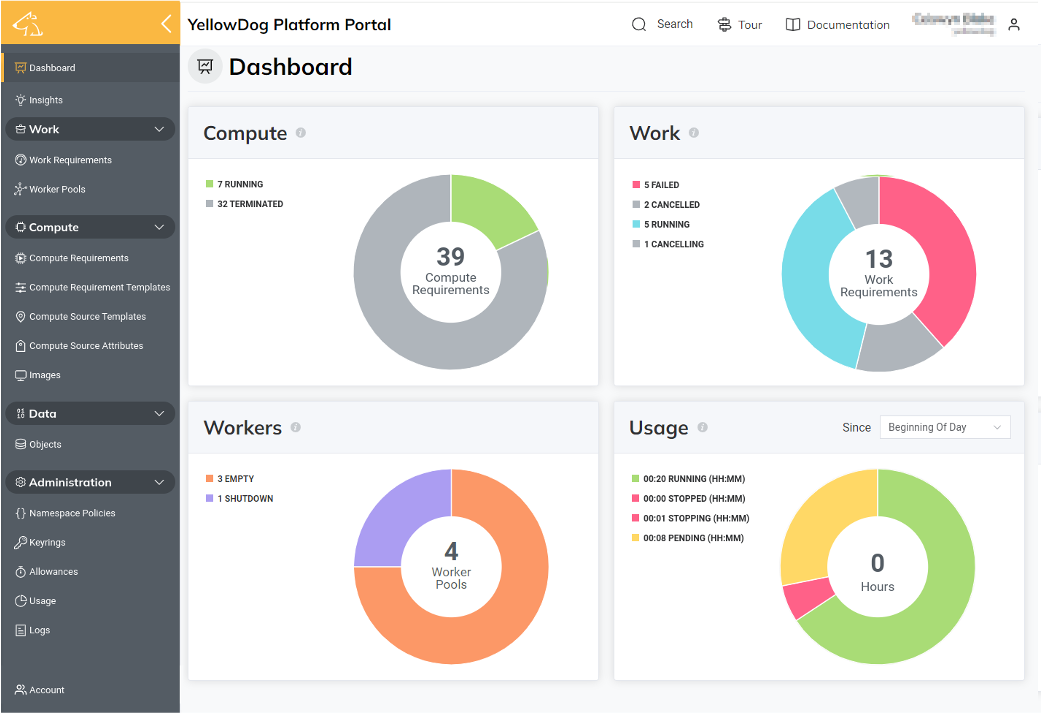The width and height of the screenshot is (1041, 713).
Task: Click the Account people icon
Action: [x=21, y=690]
